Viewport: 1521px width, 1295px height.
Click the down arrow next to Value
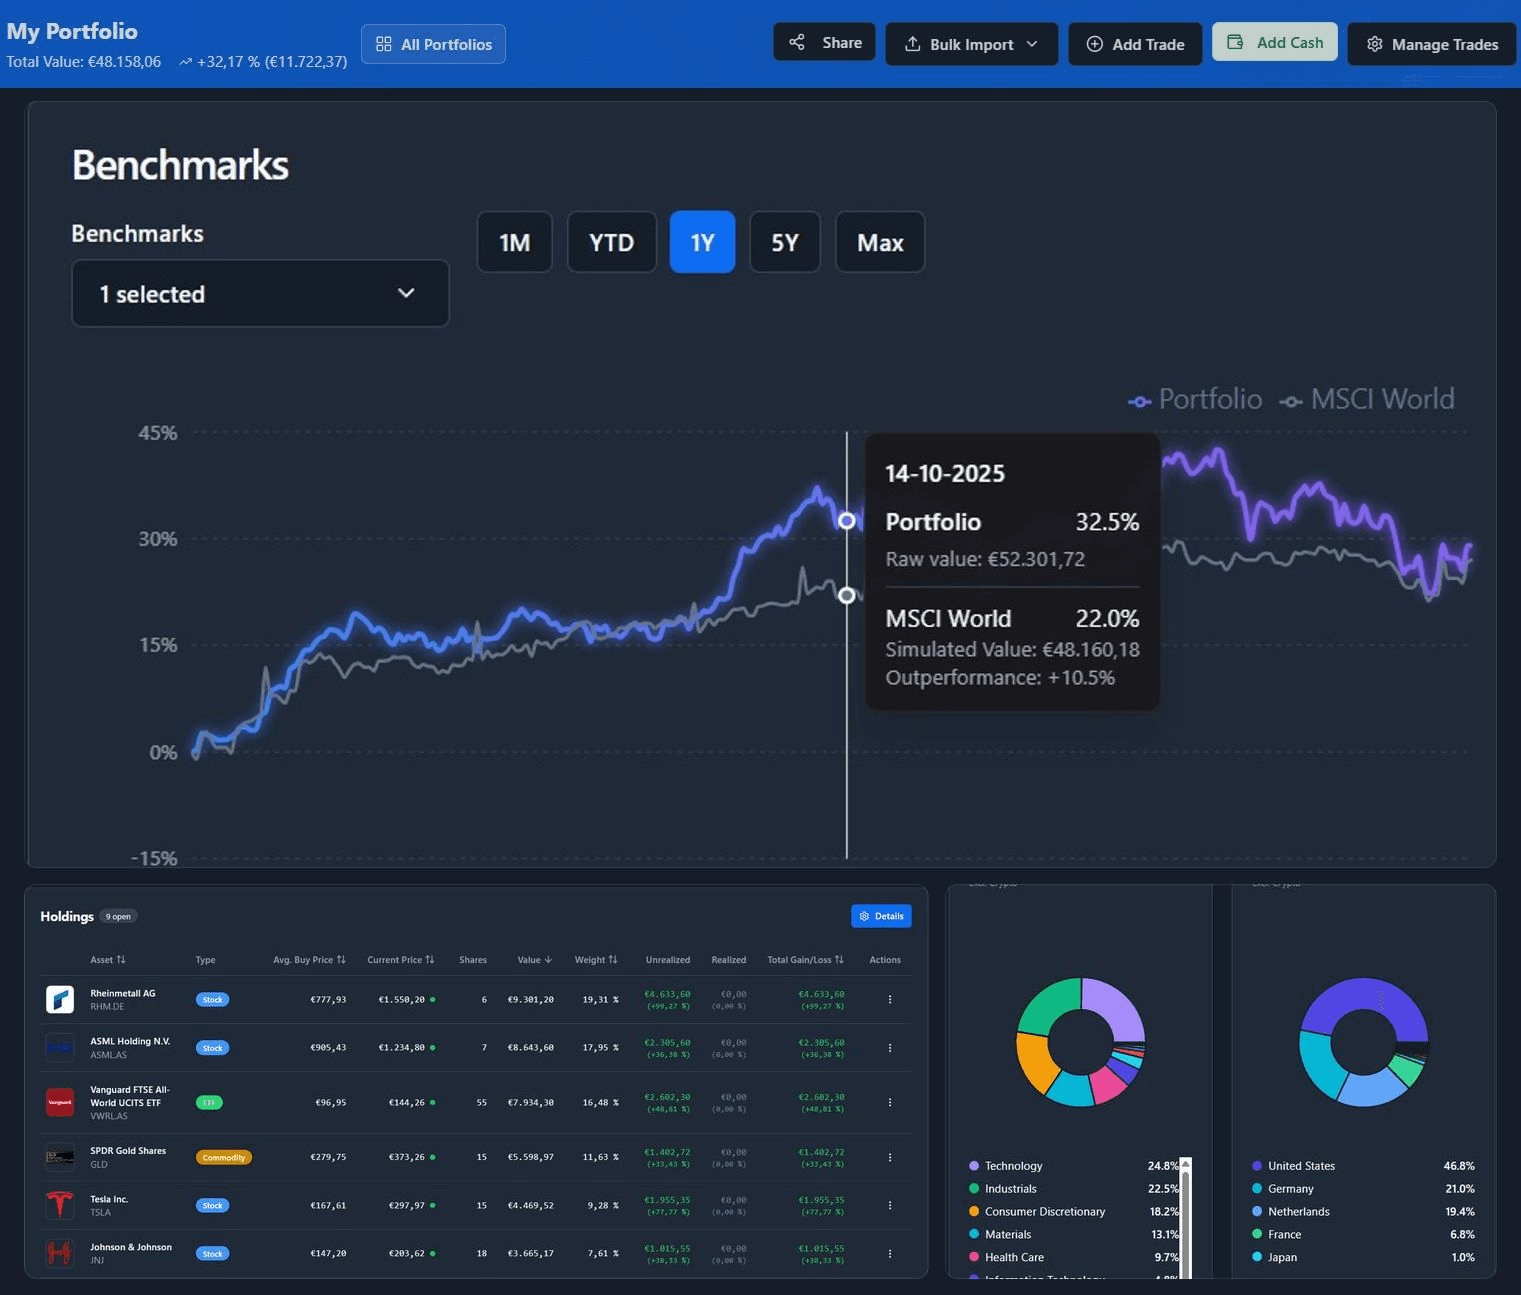tap(548, 959)
